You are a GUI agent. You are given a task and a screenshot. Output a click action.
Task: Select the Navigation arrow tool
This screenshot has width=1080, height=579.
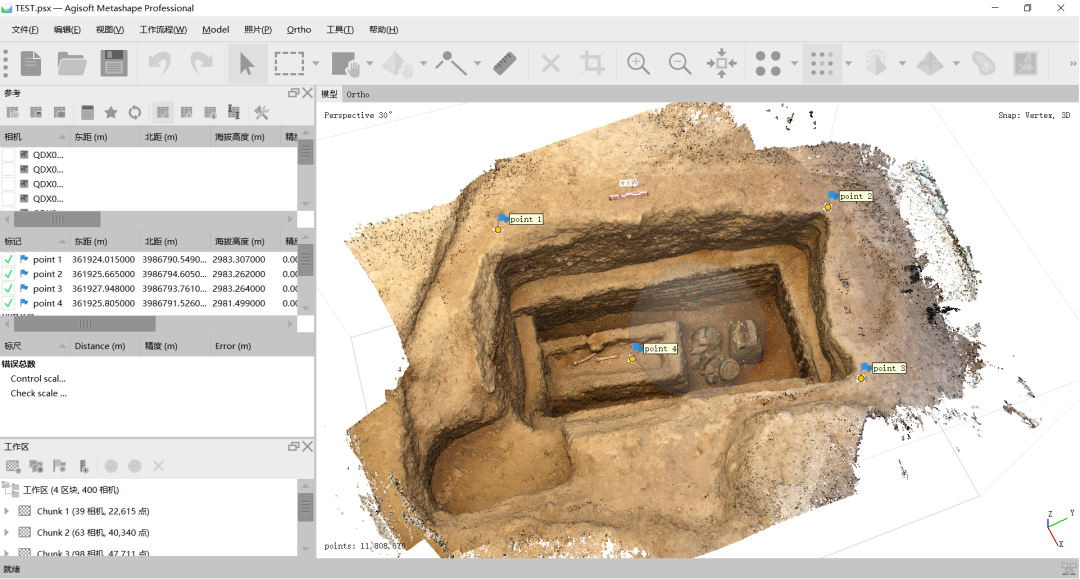(x=247, y=63)
